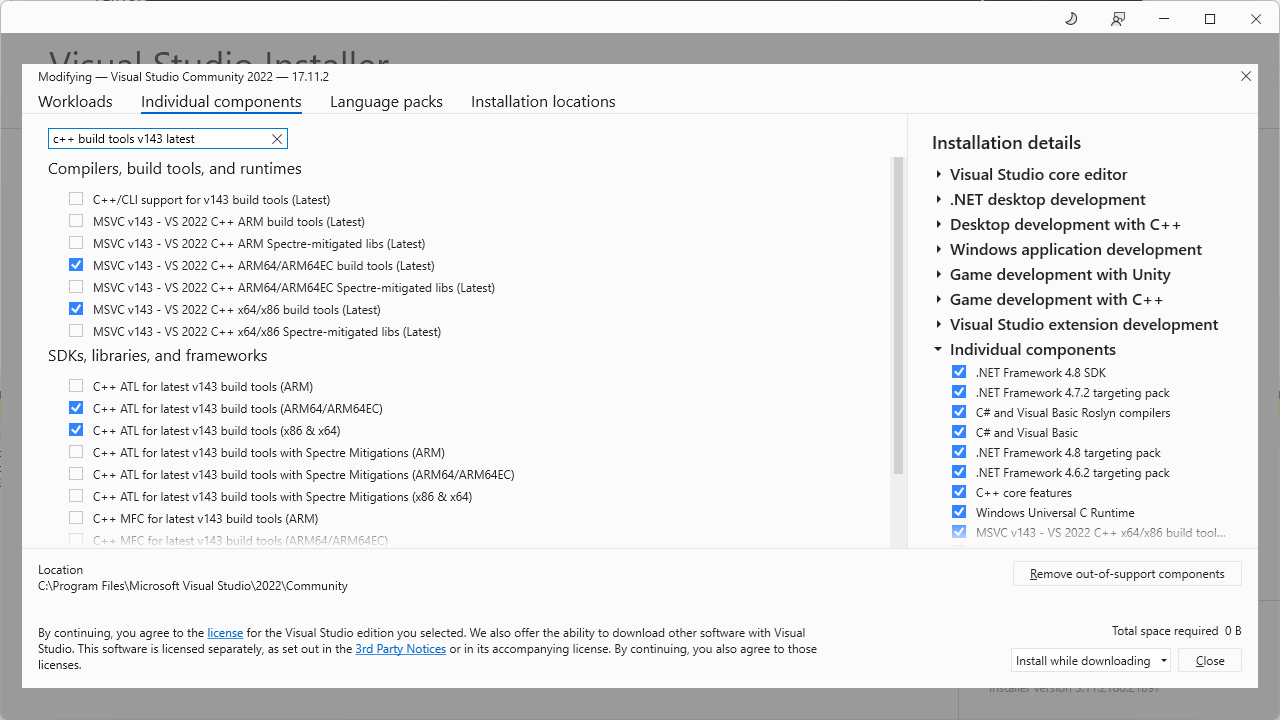Open the Language packs tab
The height and width of the screenshot is (720, 1280).
click(x=386, y=102)
